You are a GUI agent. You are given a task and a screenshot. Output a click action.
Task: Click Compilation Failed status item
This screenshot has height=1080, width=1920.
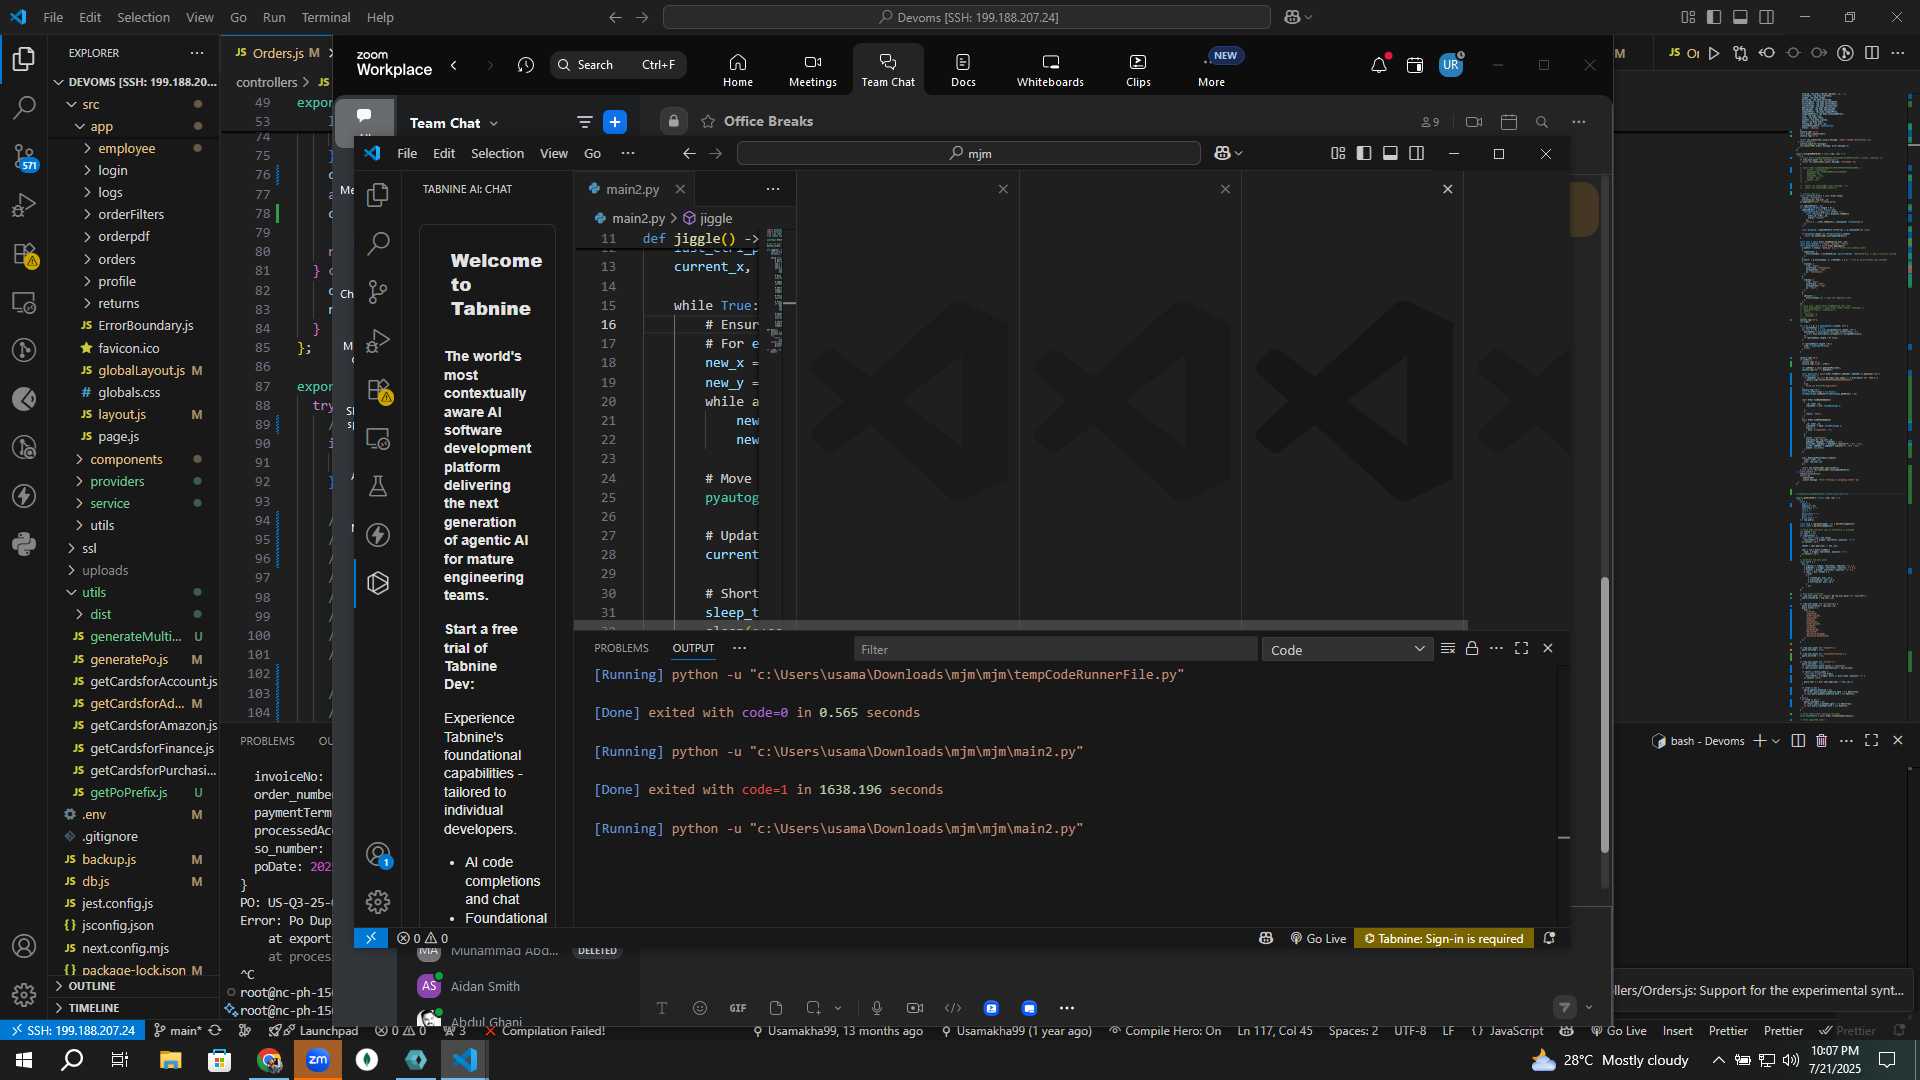click(x=545, y=1031)
